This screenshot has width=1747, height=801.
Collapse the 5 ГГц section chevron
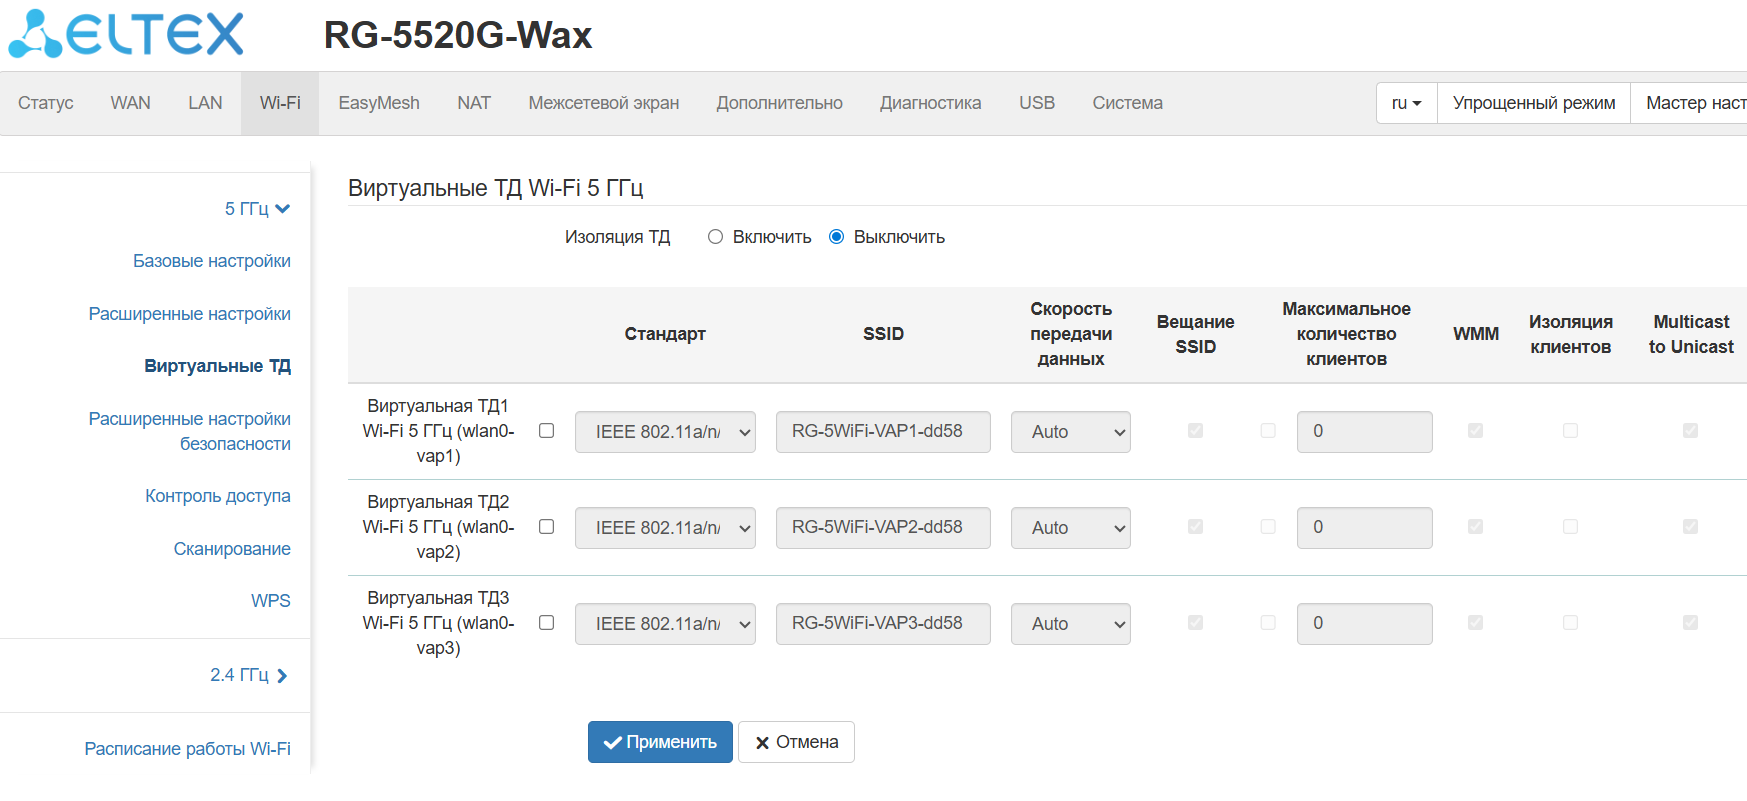283,209
